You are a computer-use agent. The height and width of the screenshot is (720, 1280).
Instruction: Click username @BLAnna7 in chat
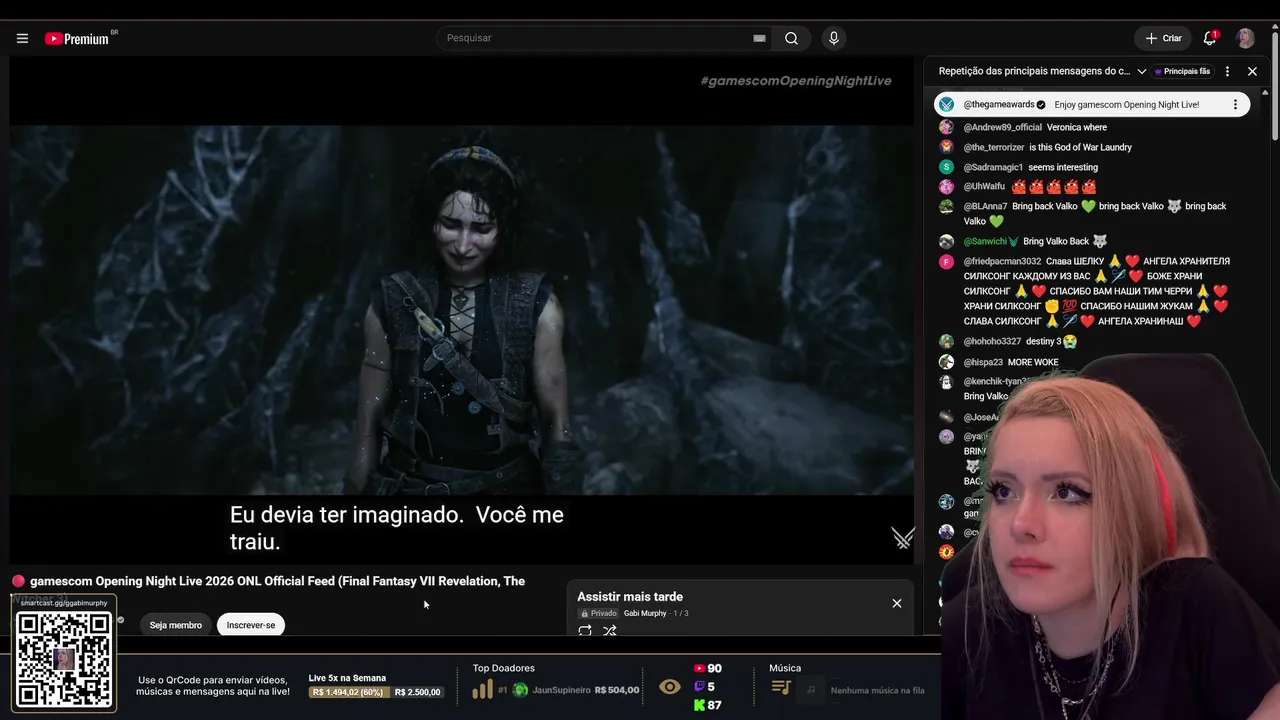coord(985,207)
